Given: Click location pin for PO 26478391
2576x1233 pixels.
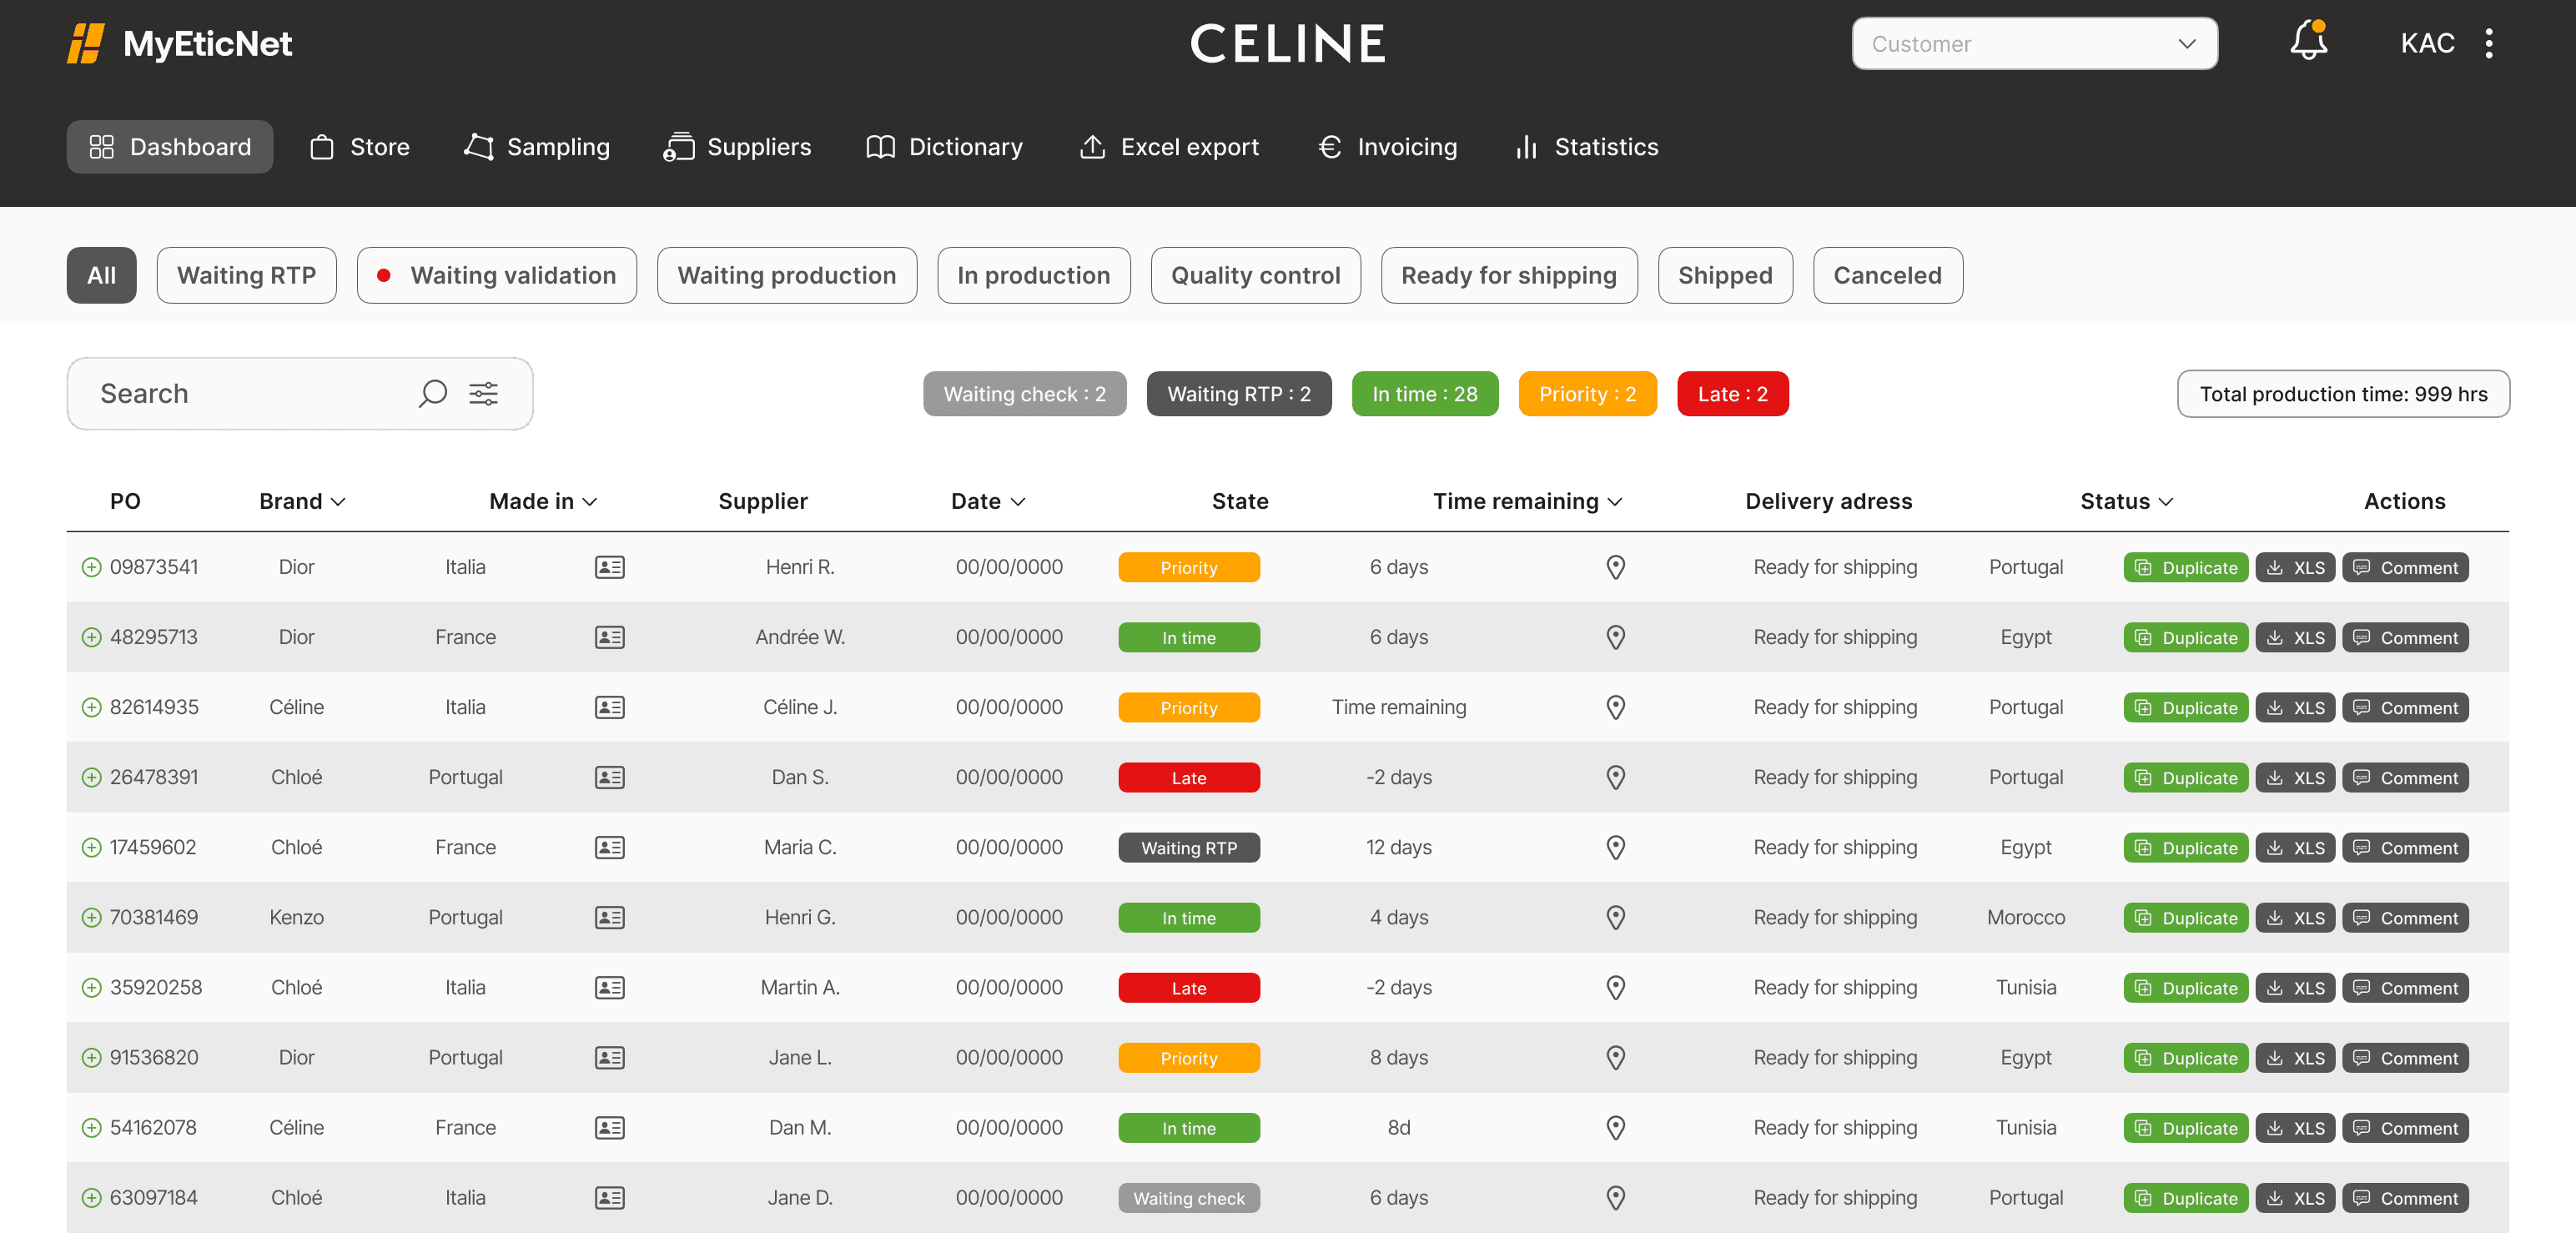Looking at the screenshot, I should [x=1615, y=777].
